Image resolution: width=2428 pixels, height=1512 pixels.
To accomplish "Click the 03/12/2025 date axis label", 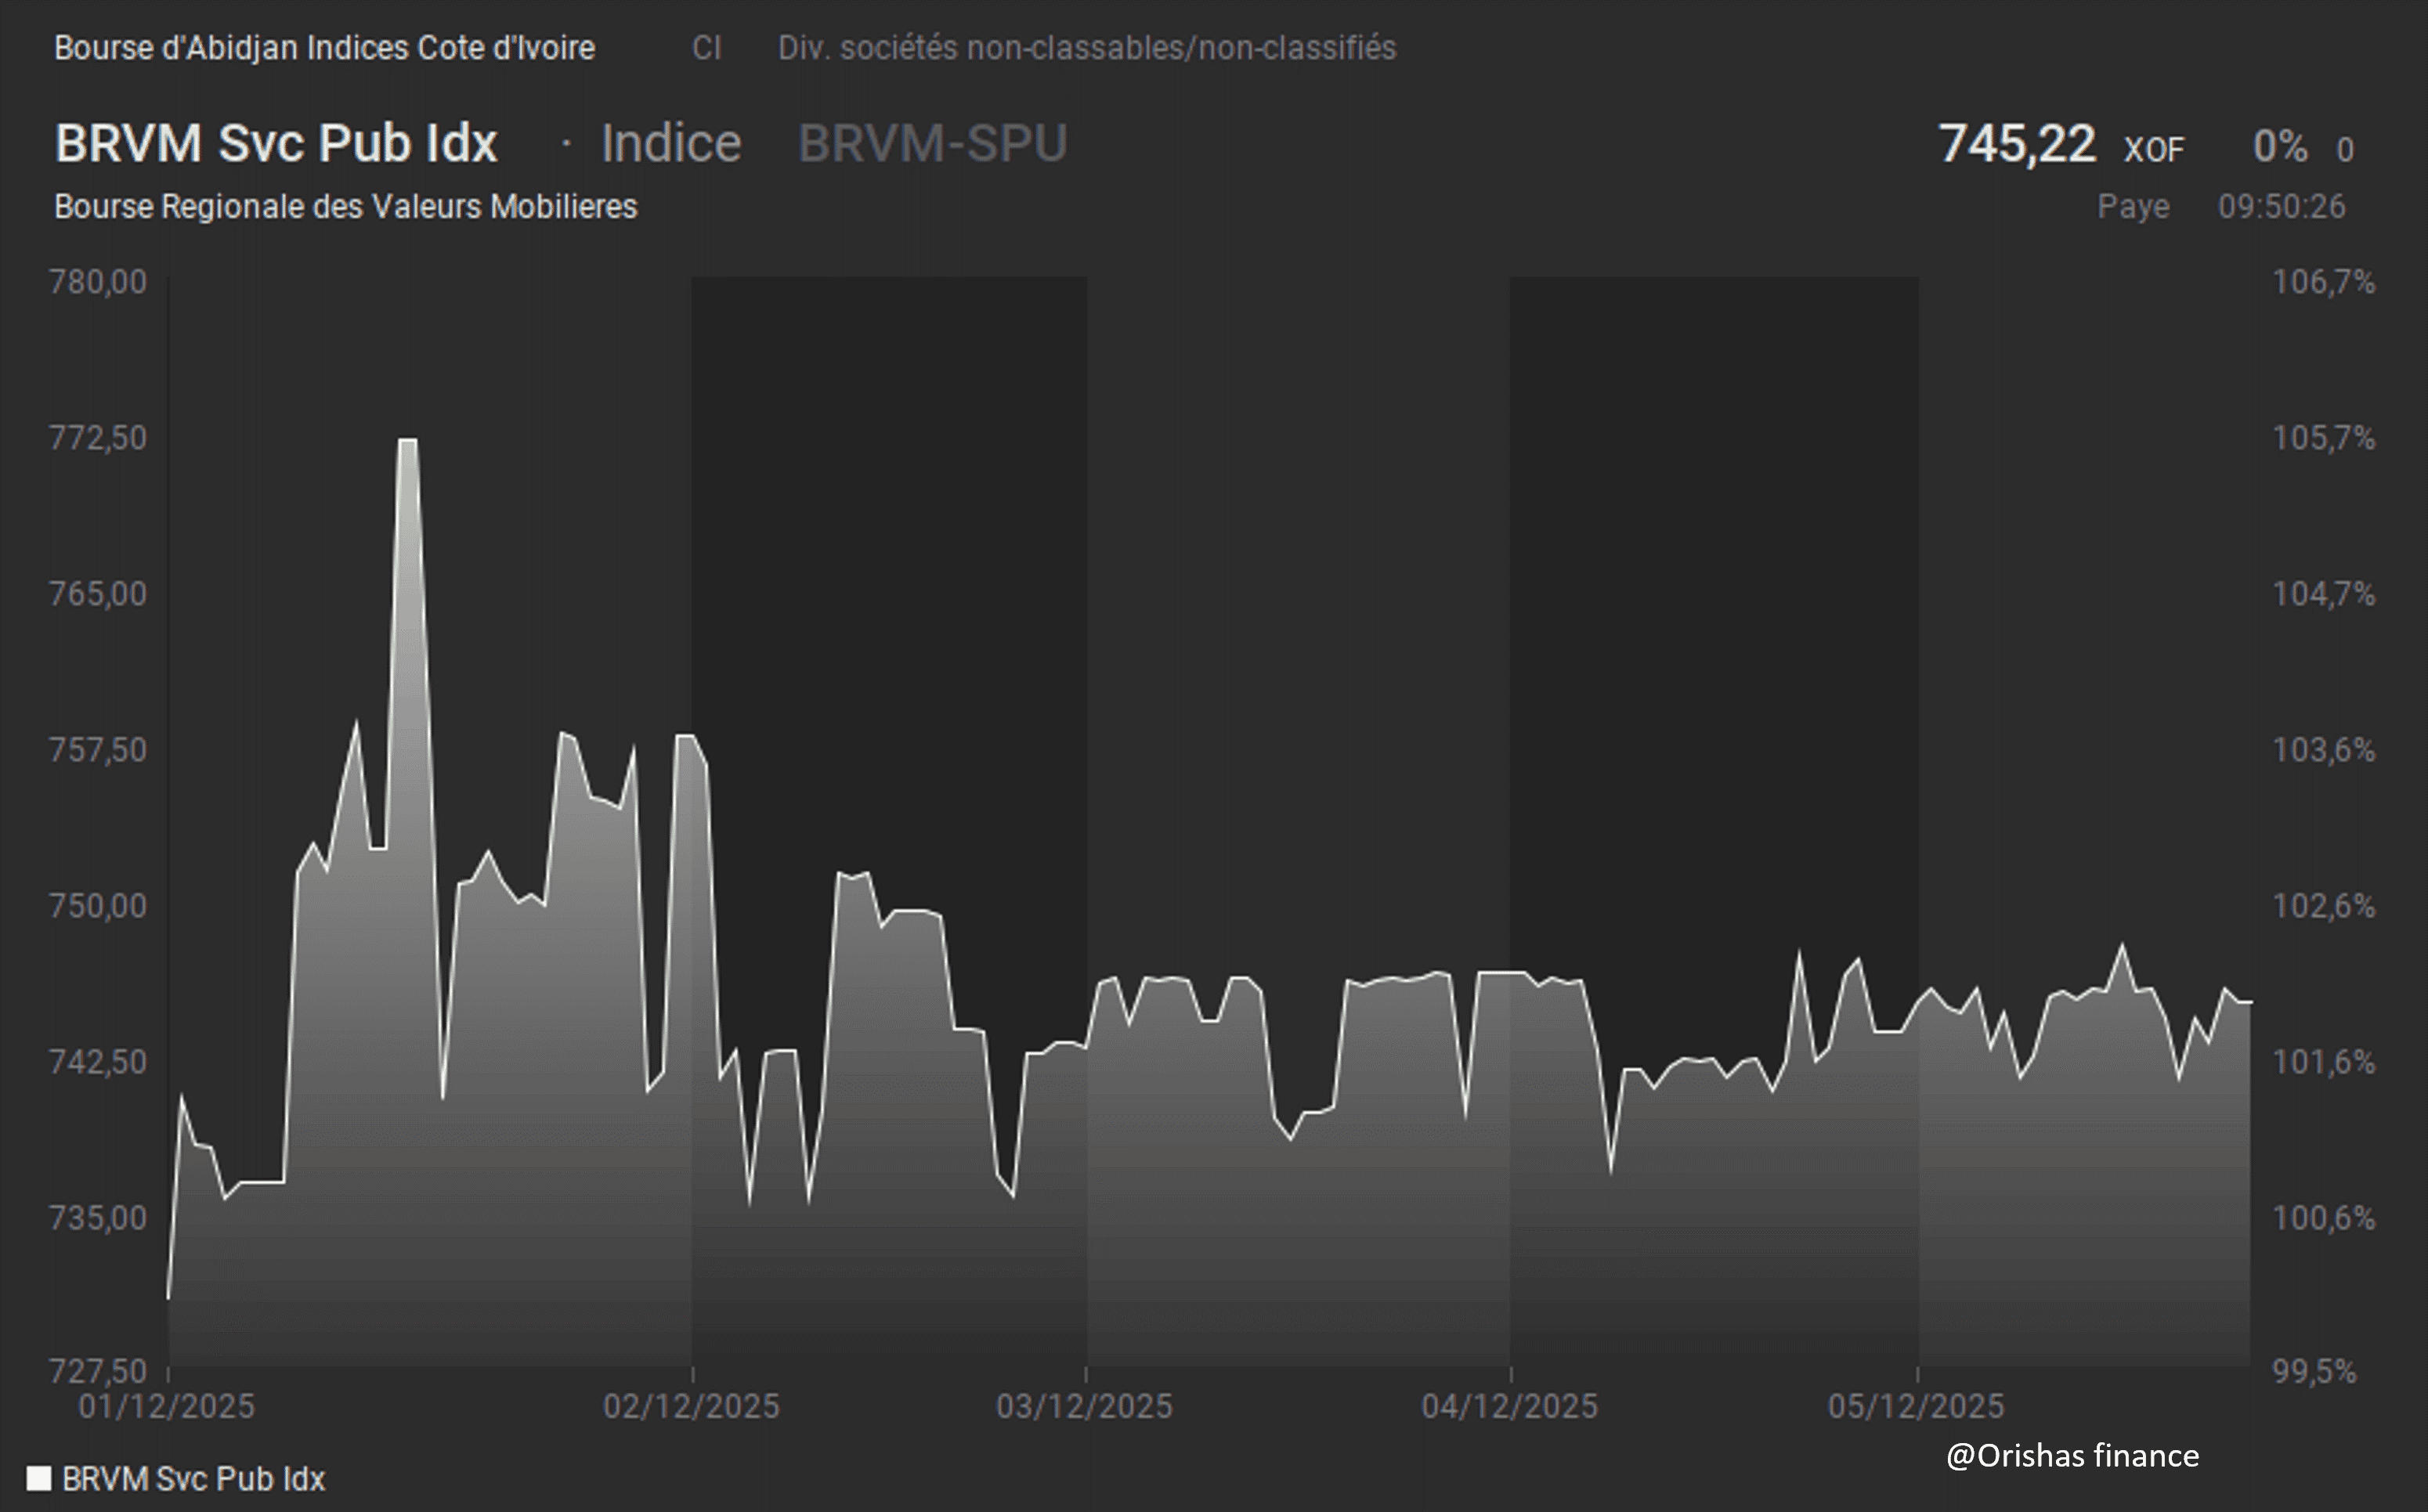I will coord(1084,1406).
